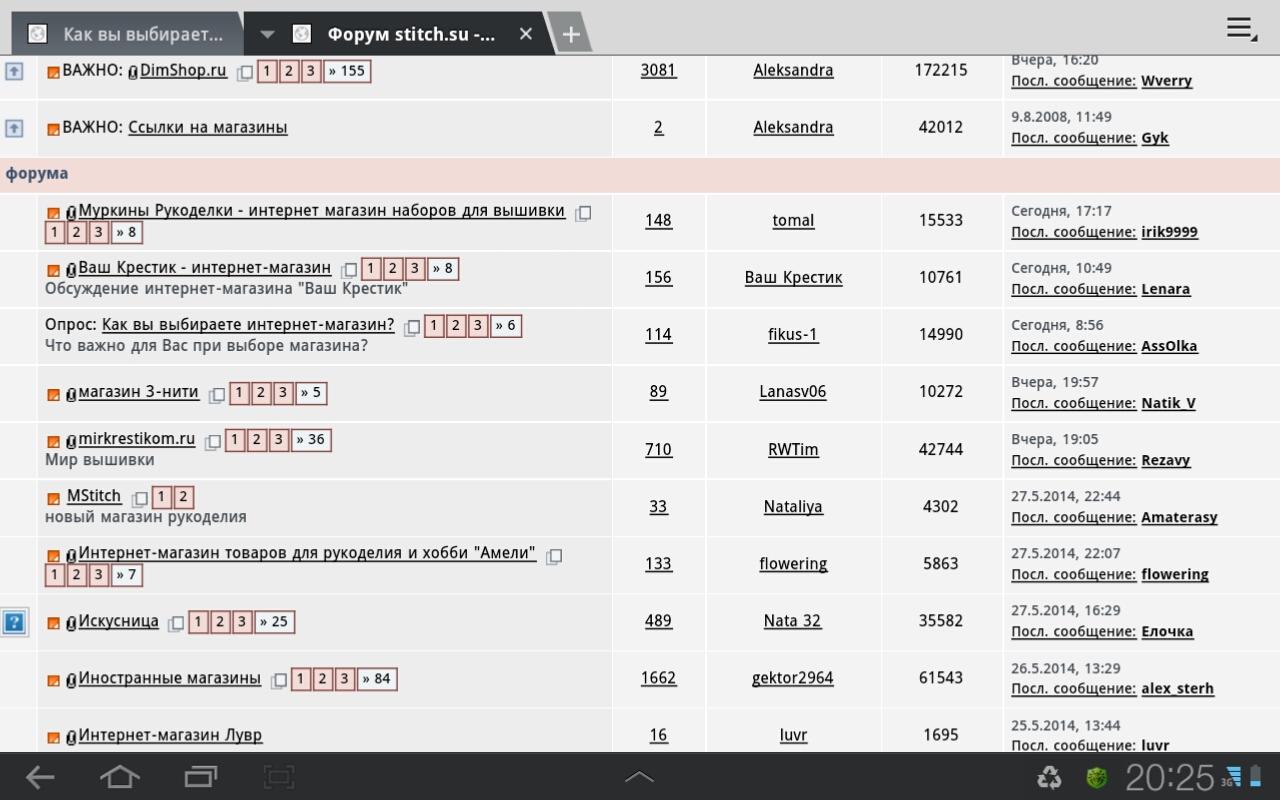Image resolution: width=1280 pixels, height=800 pixels.
Task: Open the mirkrestikom.ru topic link
Action: coord(137,439)
